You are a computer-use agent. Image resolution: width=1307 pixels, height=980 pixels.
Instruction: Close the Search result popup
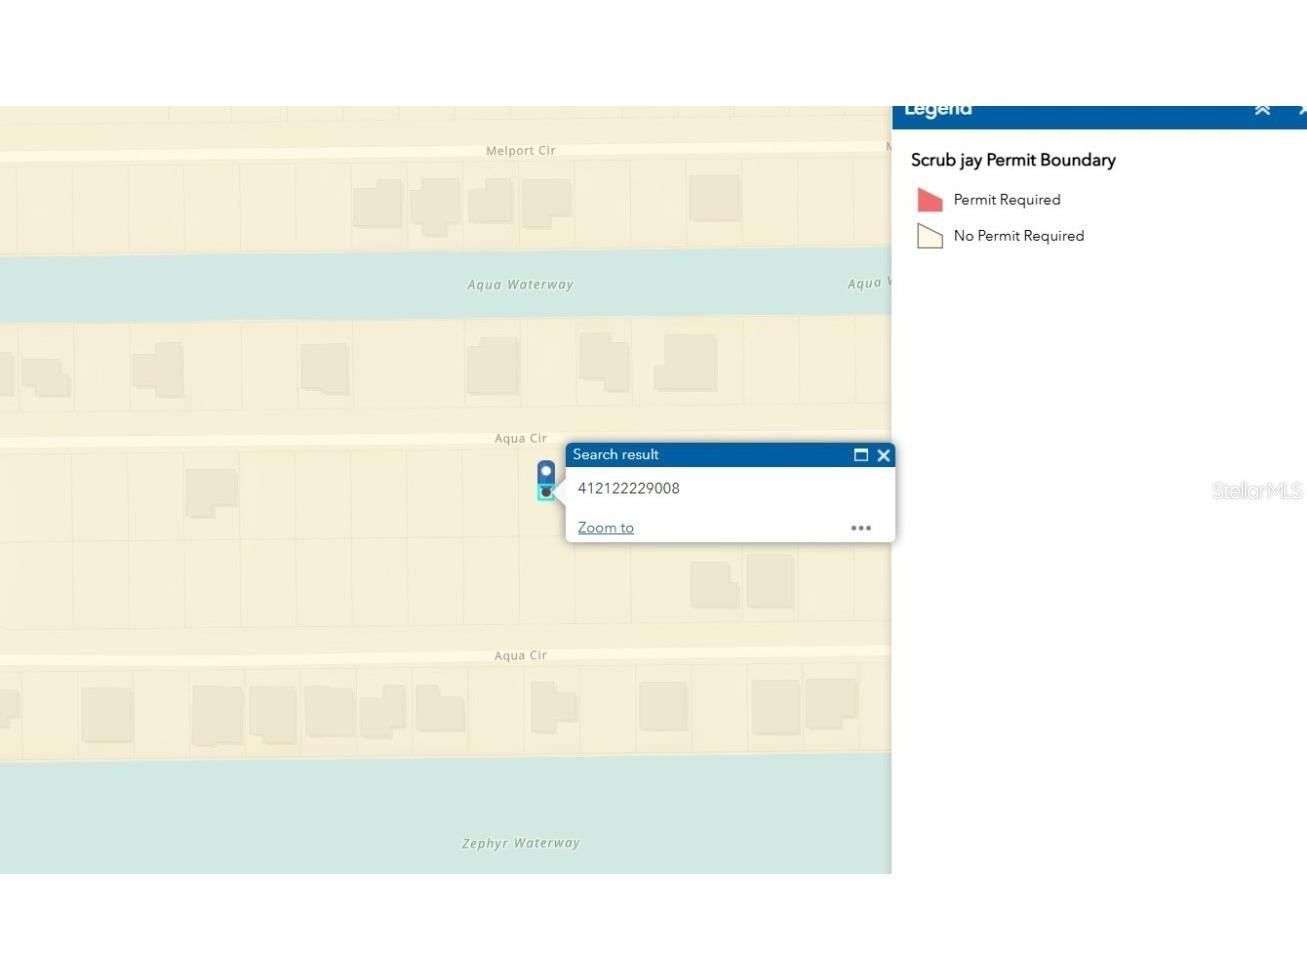[883, 455]
